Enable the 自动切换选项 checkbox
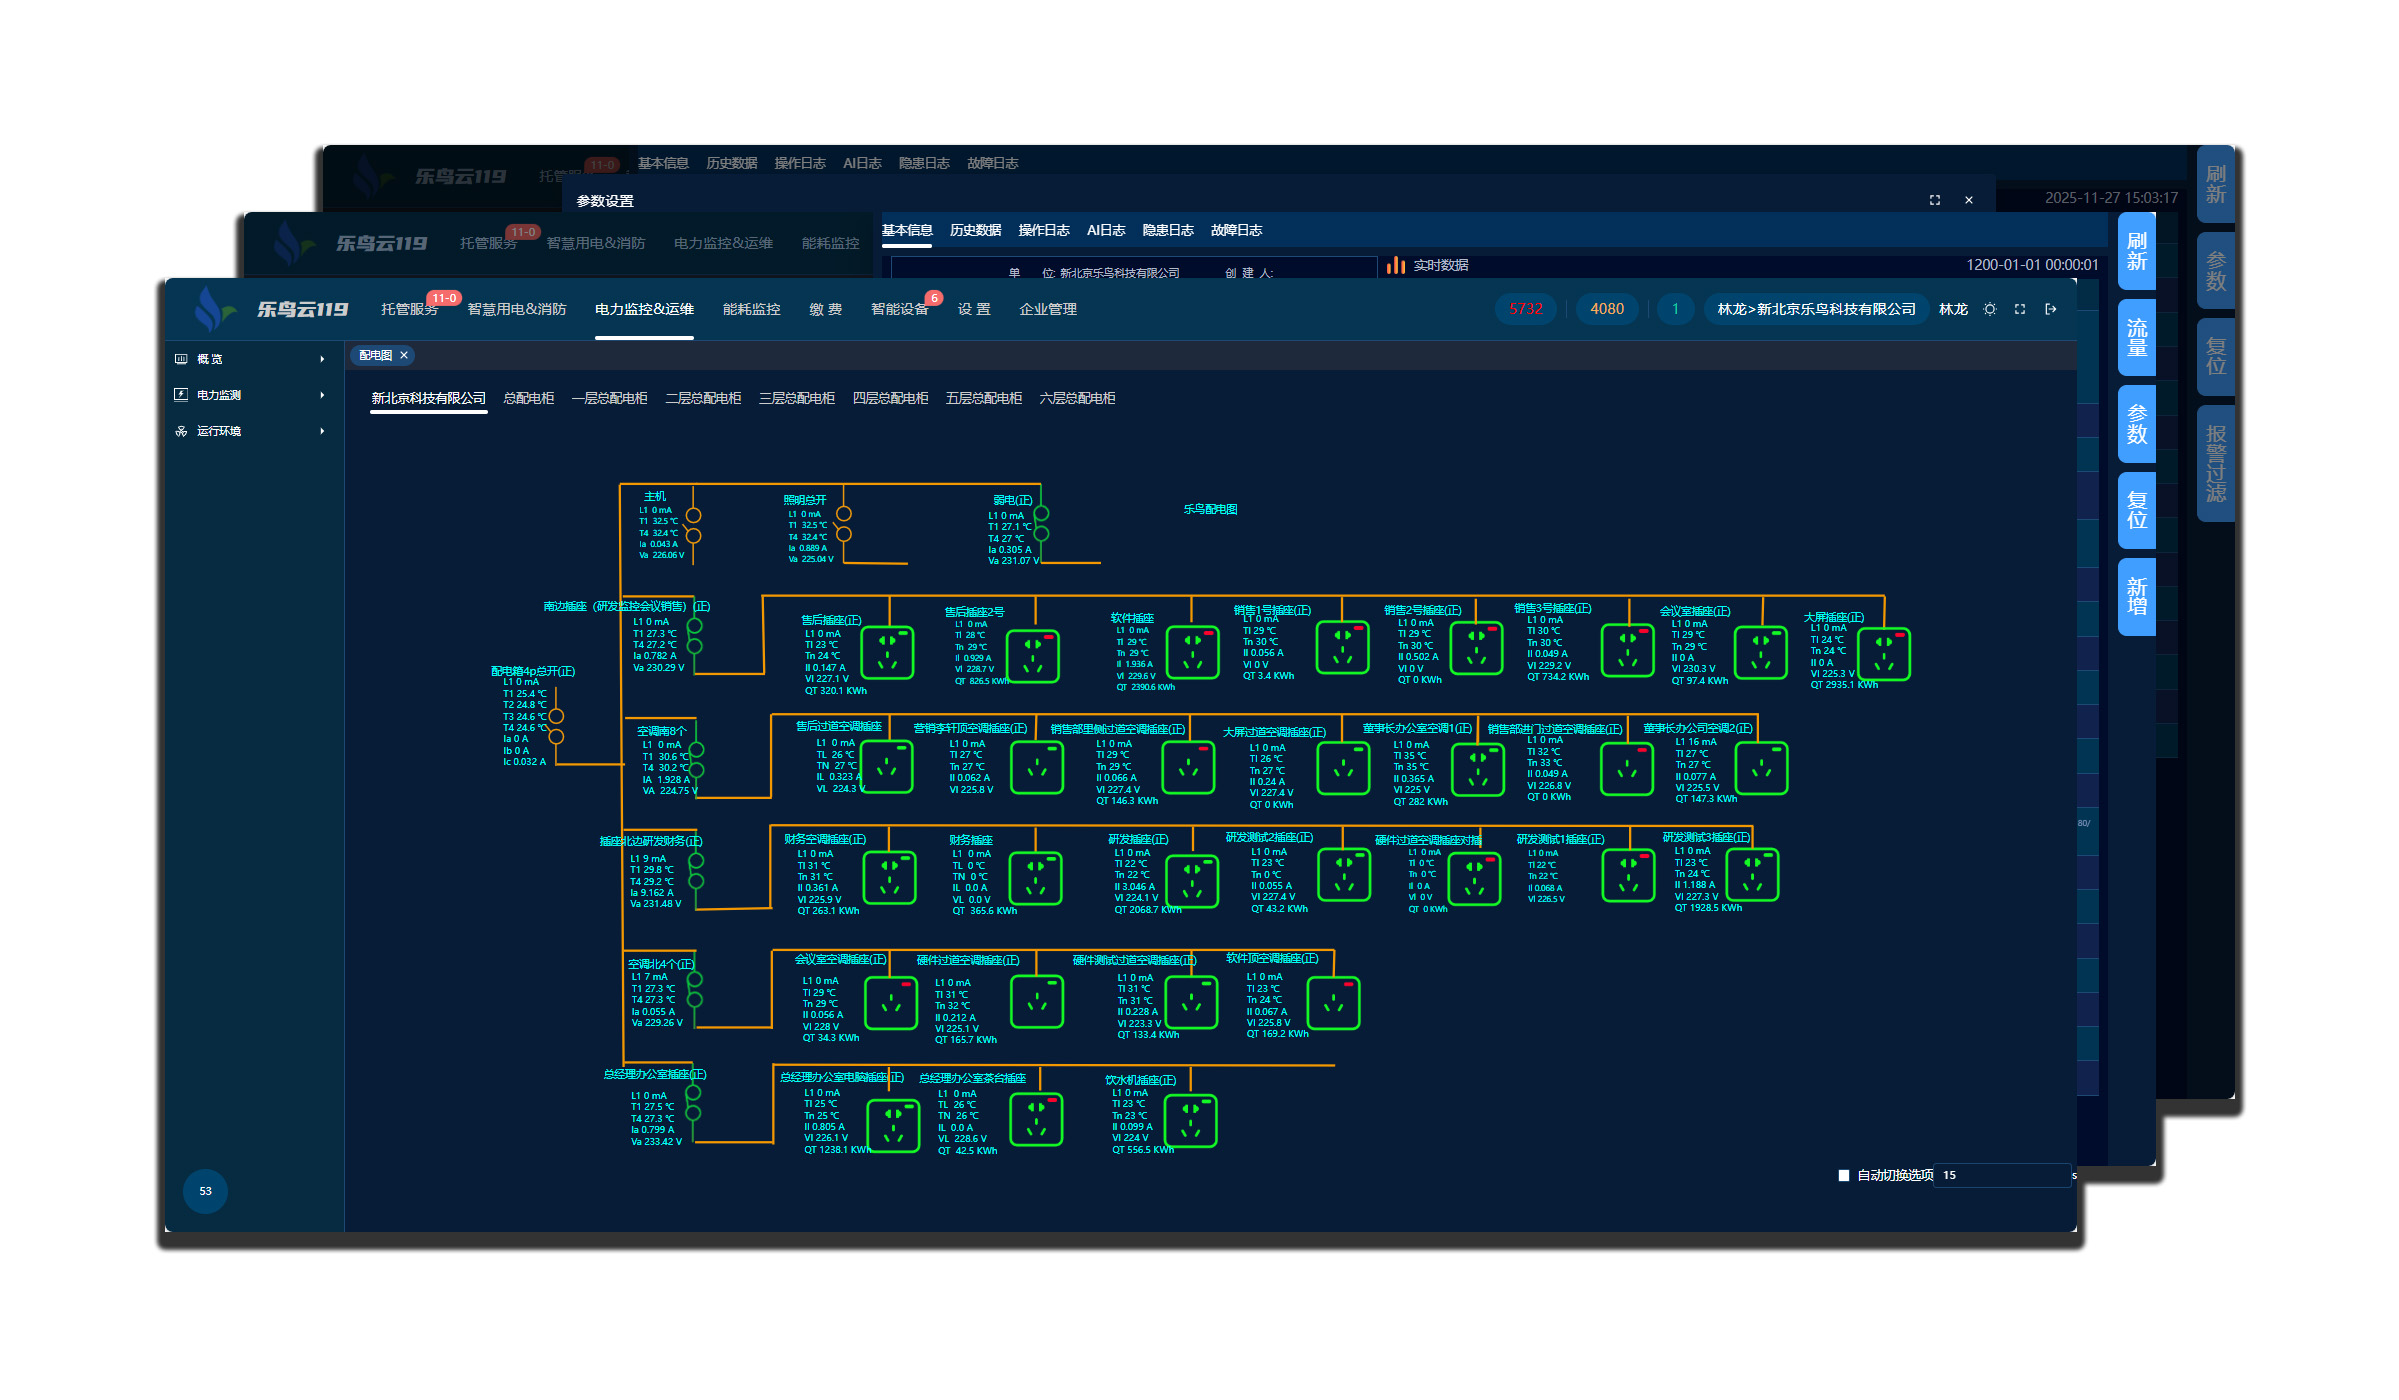The width and height of the screenshot is (2399, 1400). pos(1844,1176)
